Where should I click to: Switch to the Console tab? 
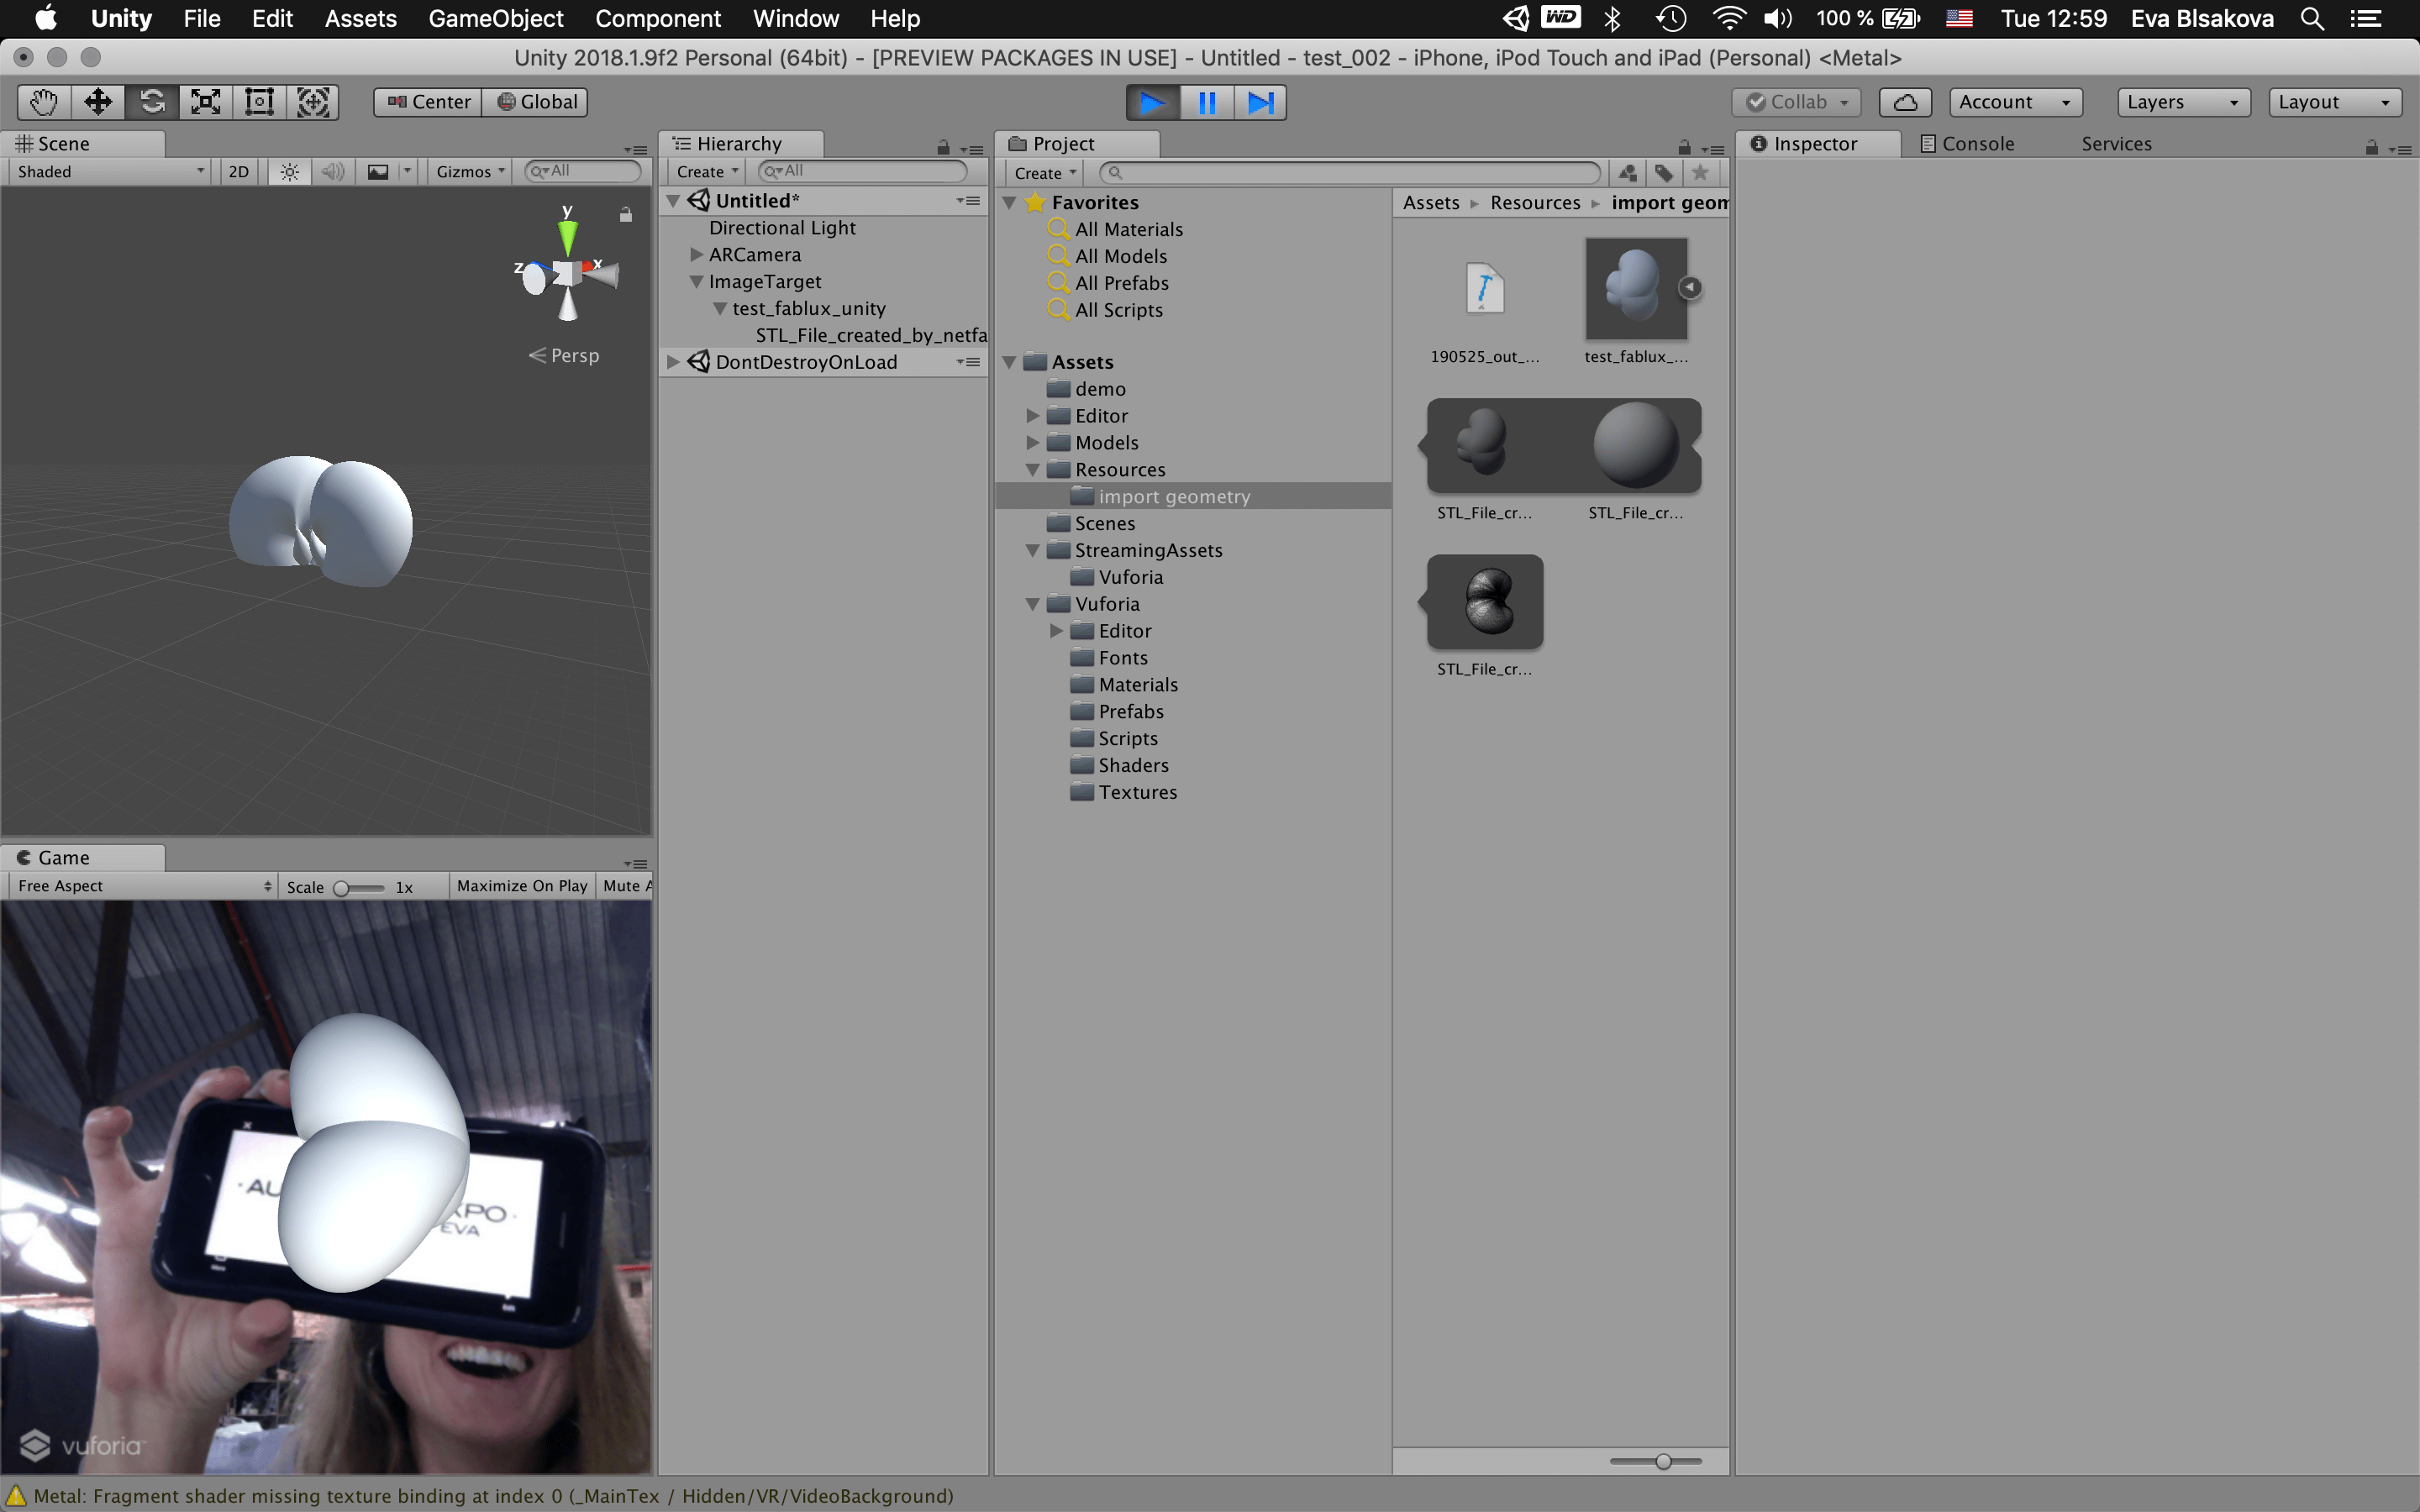tap(1968, 144)
